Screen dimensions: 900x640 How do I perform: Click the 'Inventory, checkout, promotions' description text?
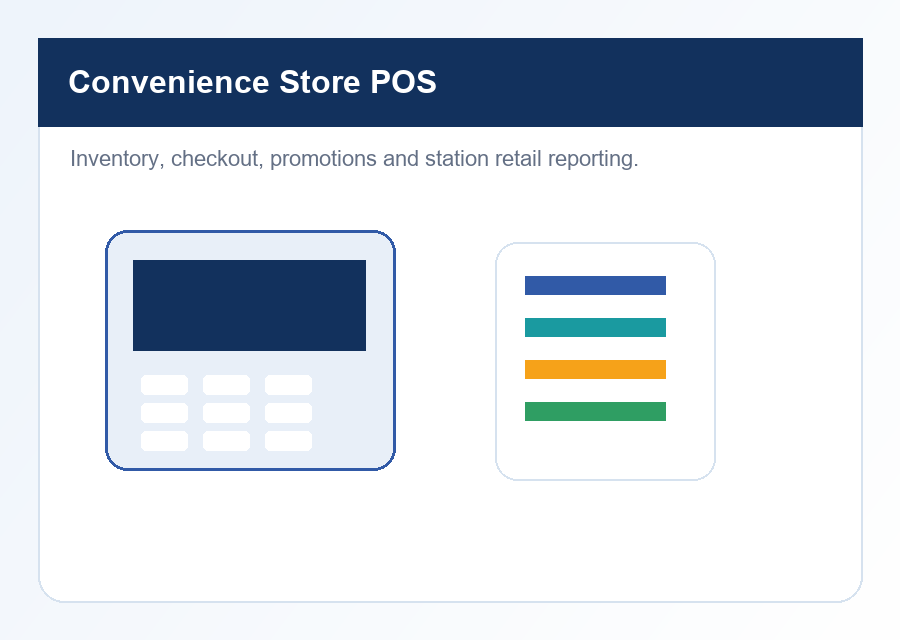354,159
